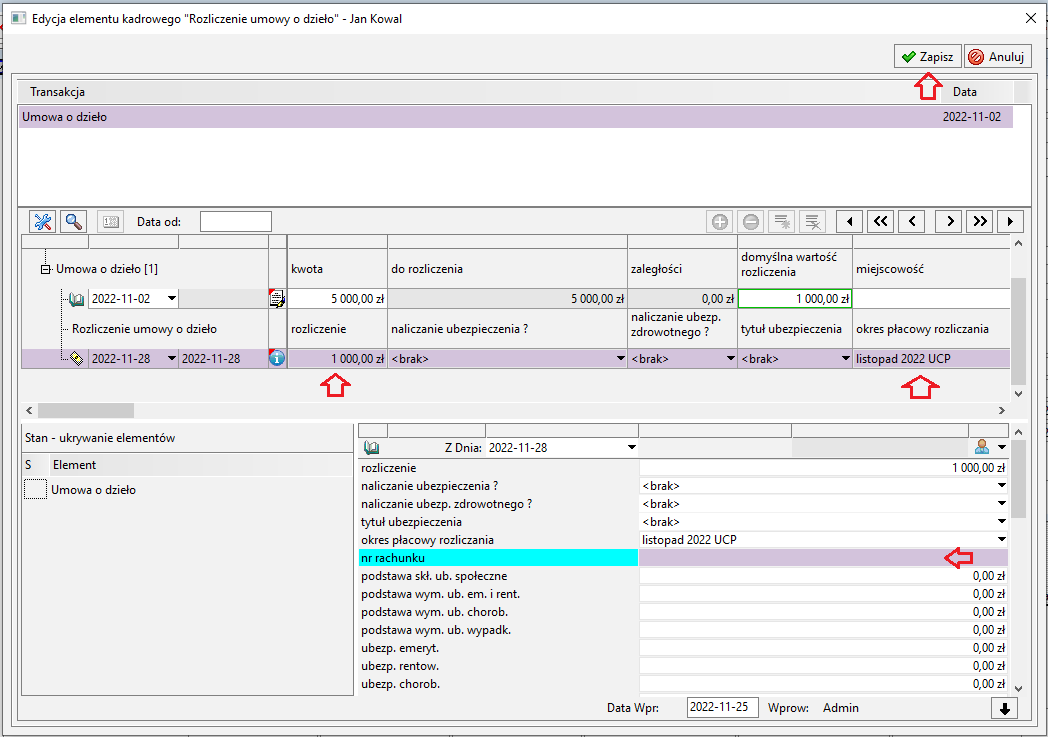Image resolution: width=1048 pixels, height=737 pixels.
Task: Jump forward with double right chevron
Action: (980, 221)
